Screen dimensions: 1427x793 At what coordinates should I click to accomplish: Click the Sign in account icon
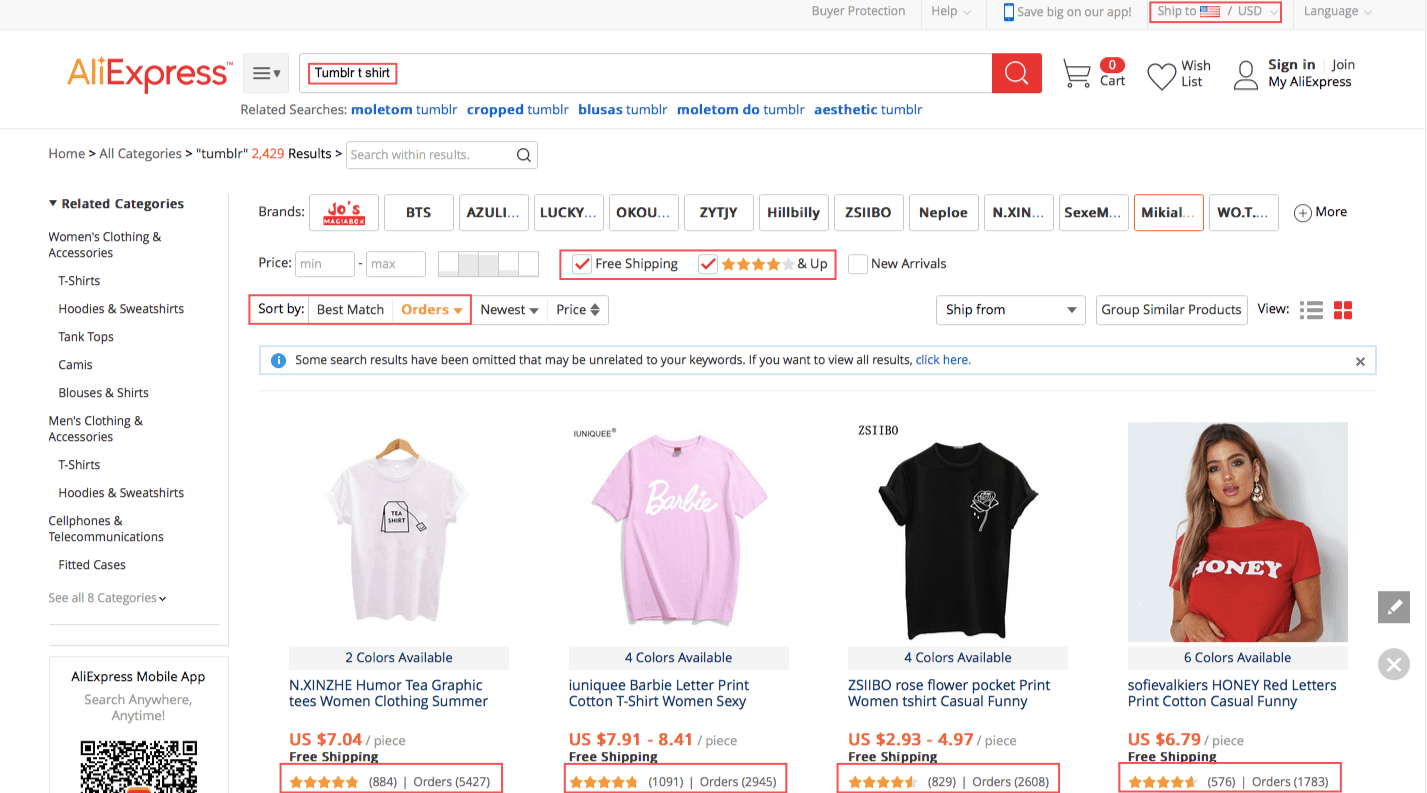[1246, 74]
